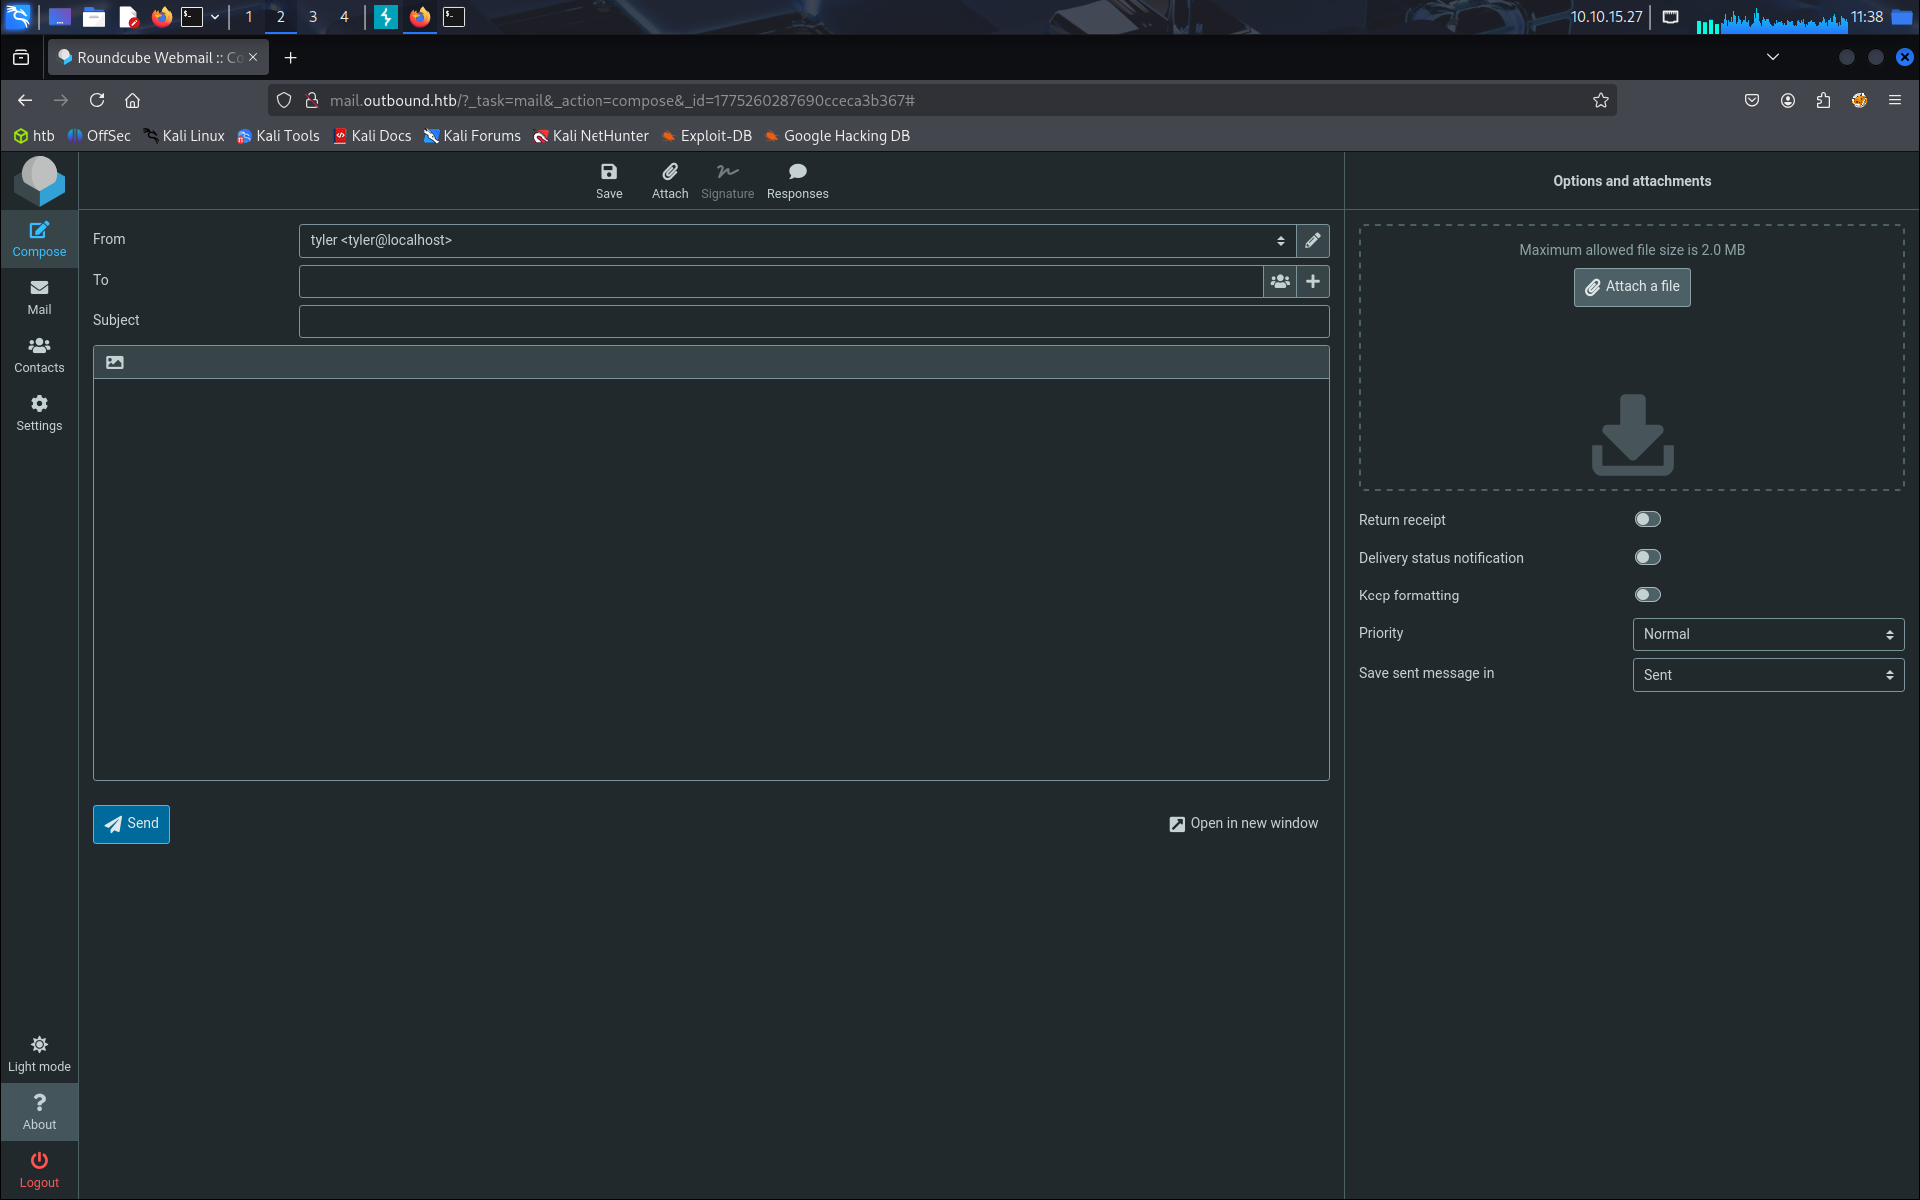Open Save sent message in dropdown

point(1767,675)
